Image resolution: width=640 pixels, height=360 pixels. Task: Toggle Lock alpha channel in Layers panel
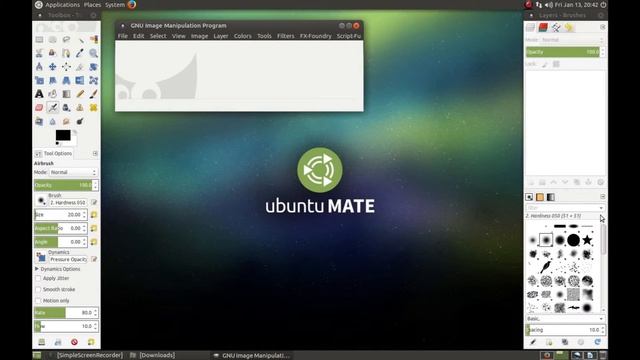click(556, 64)
